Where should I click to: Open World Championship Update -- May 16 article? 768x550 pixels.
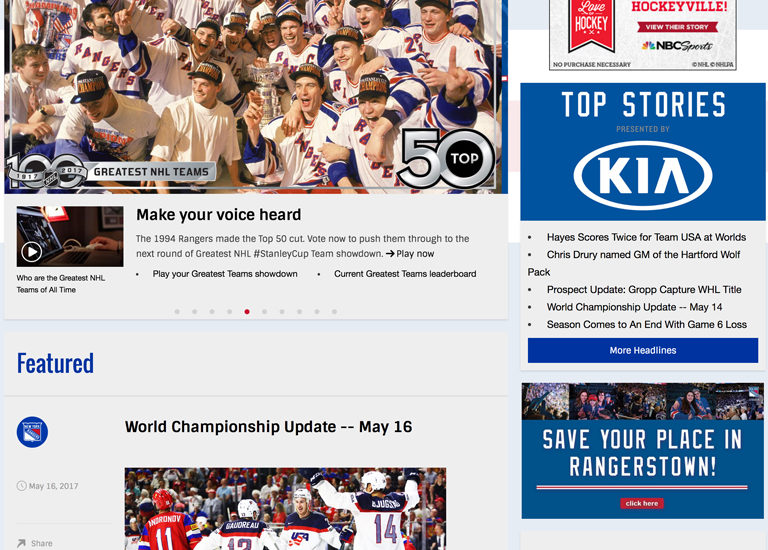point(268,427)
